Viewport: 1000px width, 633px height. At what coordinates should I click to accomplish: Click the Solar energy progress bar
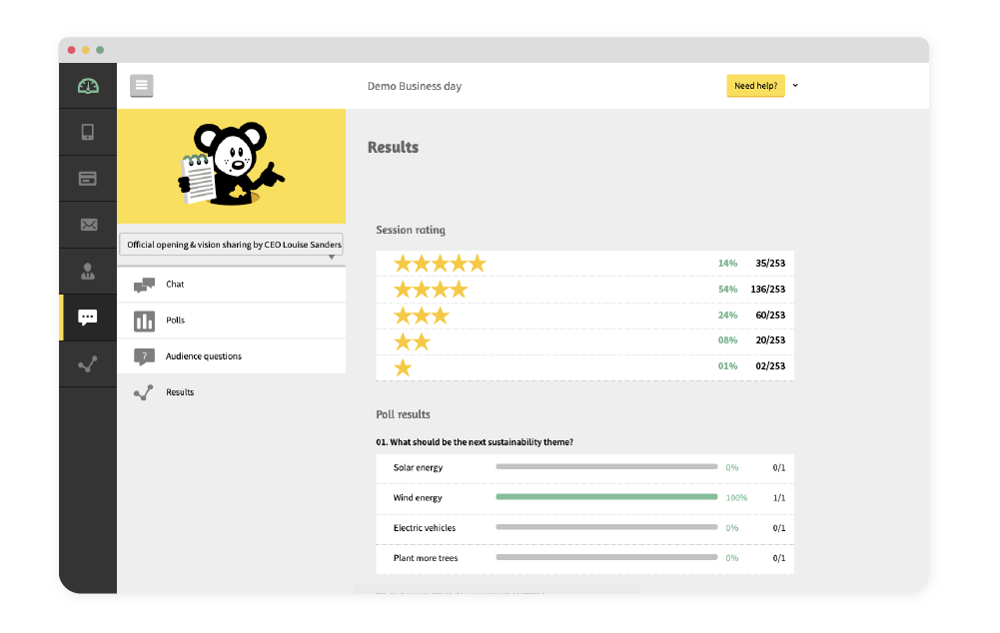click(607, 467)
